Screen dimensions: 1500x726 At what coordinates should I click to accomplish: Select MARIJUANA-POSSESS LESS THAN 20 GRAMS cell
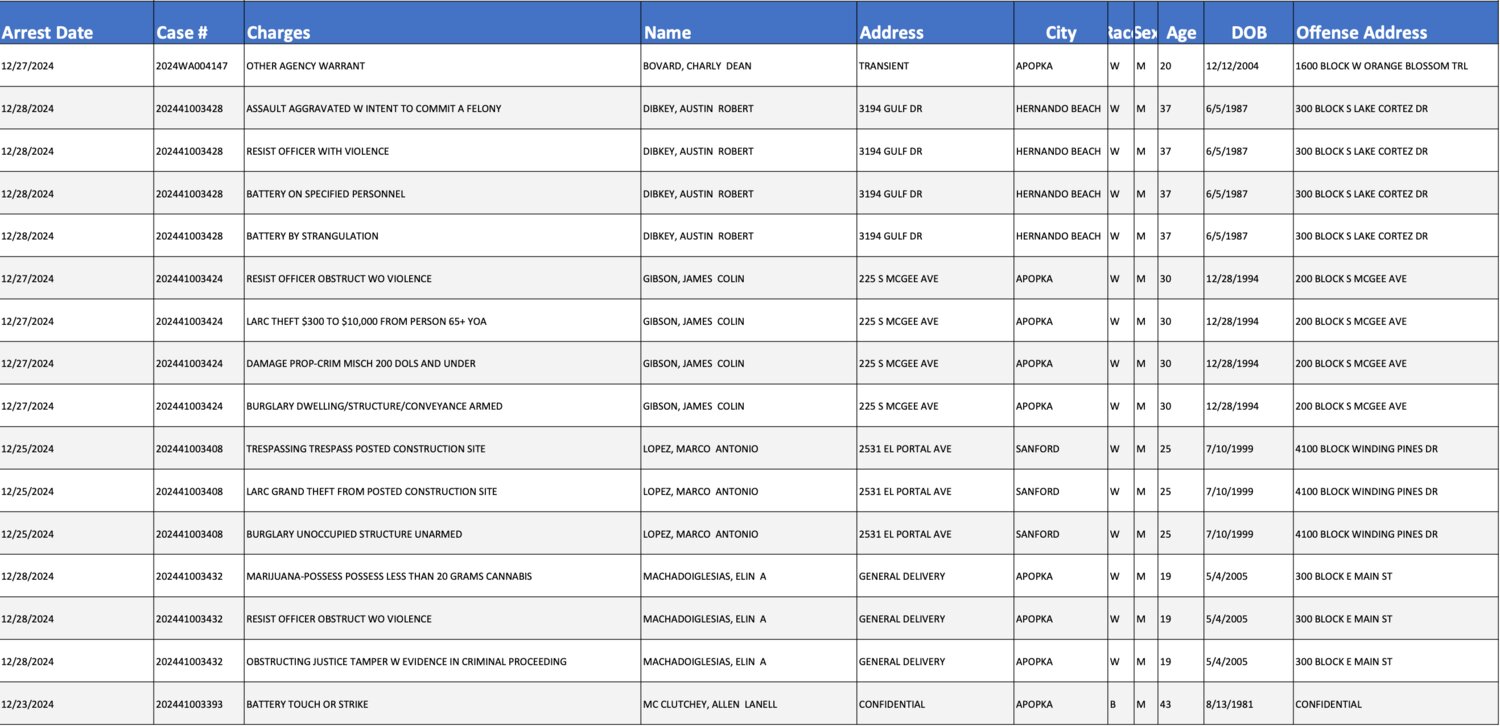click(442, 576)
